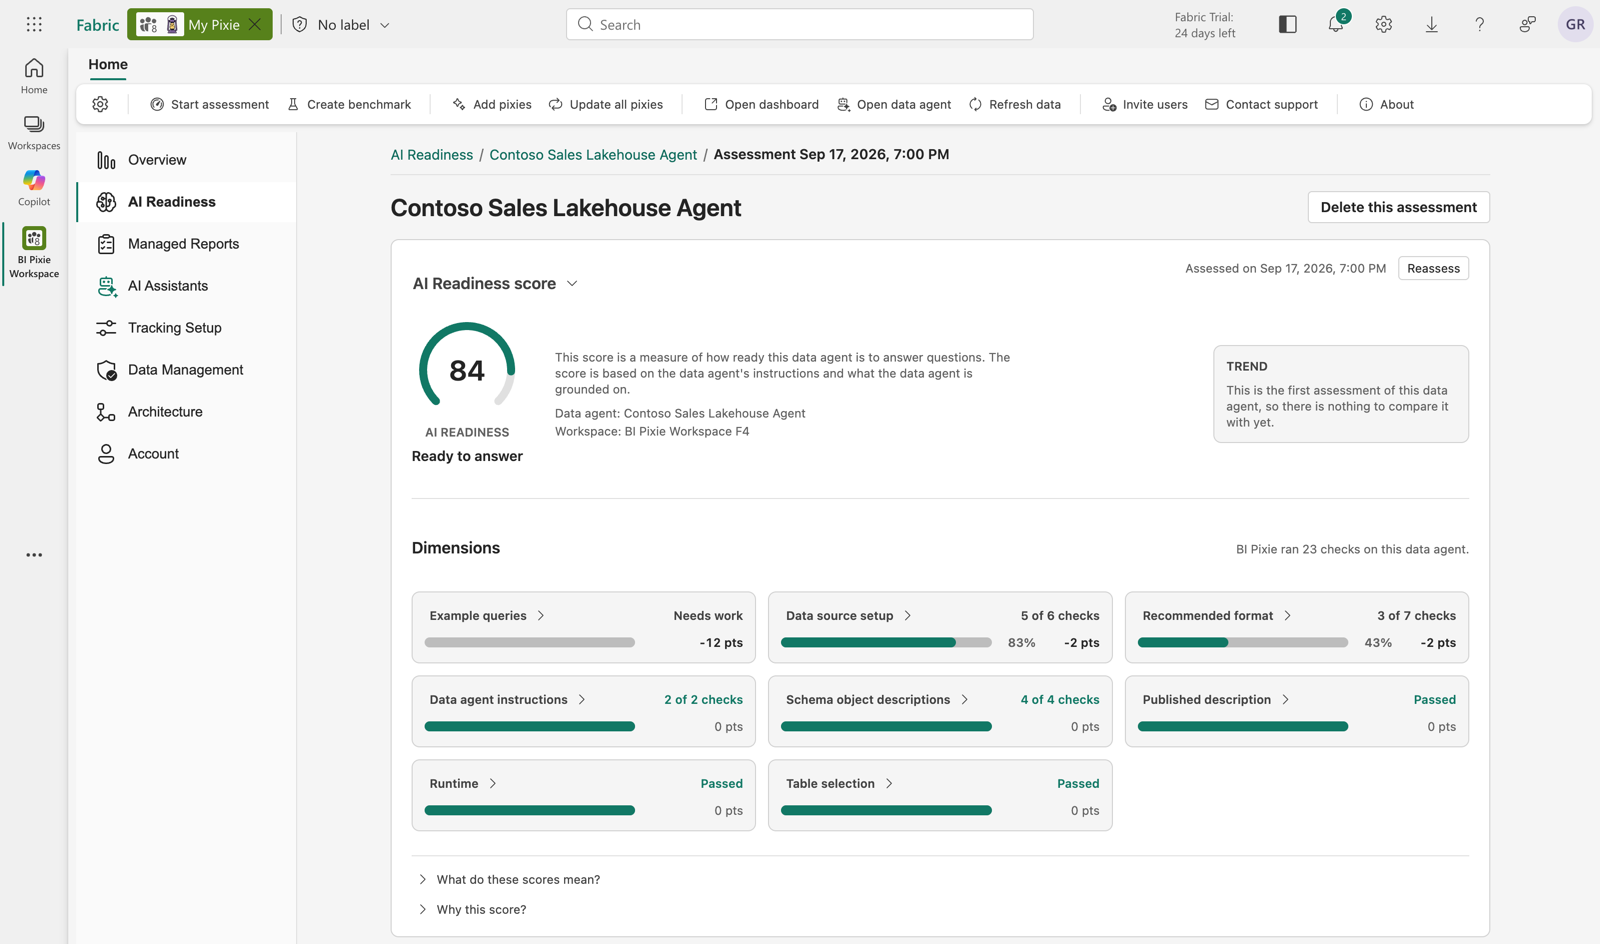
Task: Follow Contoso Sales Lakehouse Agent breadcrumb link
Action: [593, 155]
